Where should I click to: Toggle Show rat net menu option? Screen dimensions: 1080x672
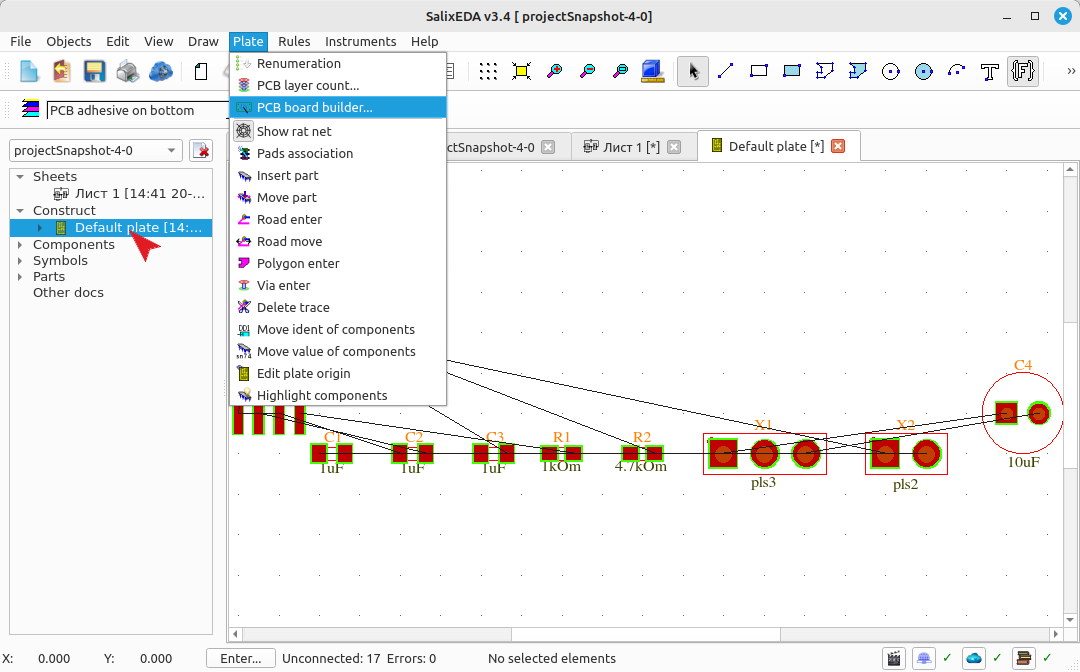[x=338, y=131]
